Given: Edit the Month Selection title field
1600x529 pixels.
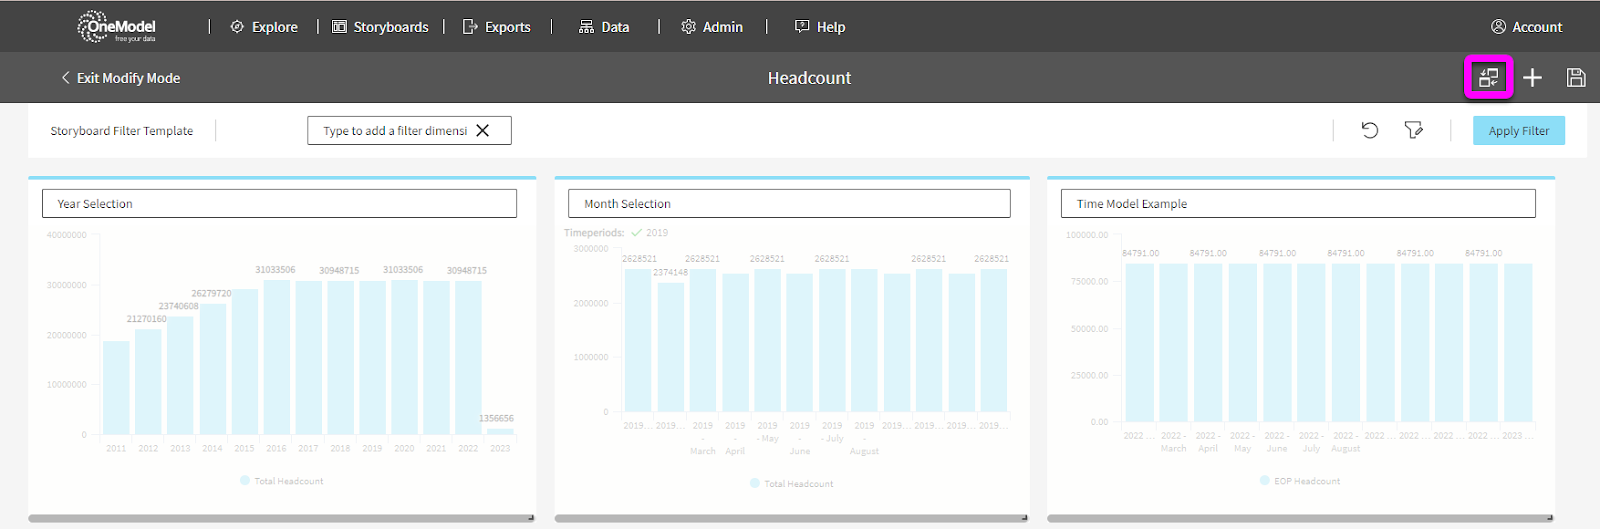Looking at the screenshot, I should point(789,204).
